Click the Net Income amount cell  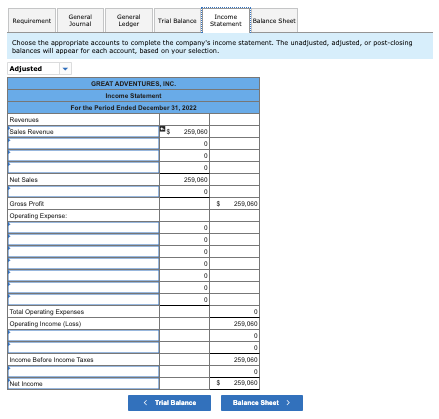pos(234,383)
